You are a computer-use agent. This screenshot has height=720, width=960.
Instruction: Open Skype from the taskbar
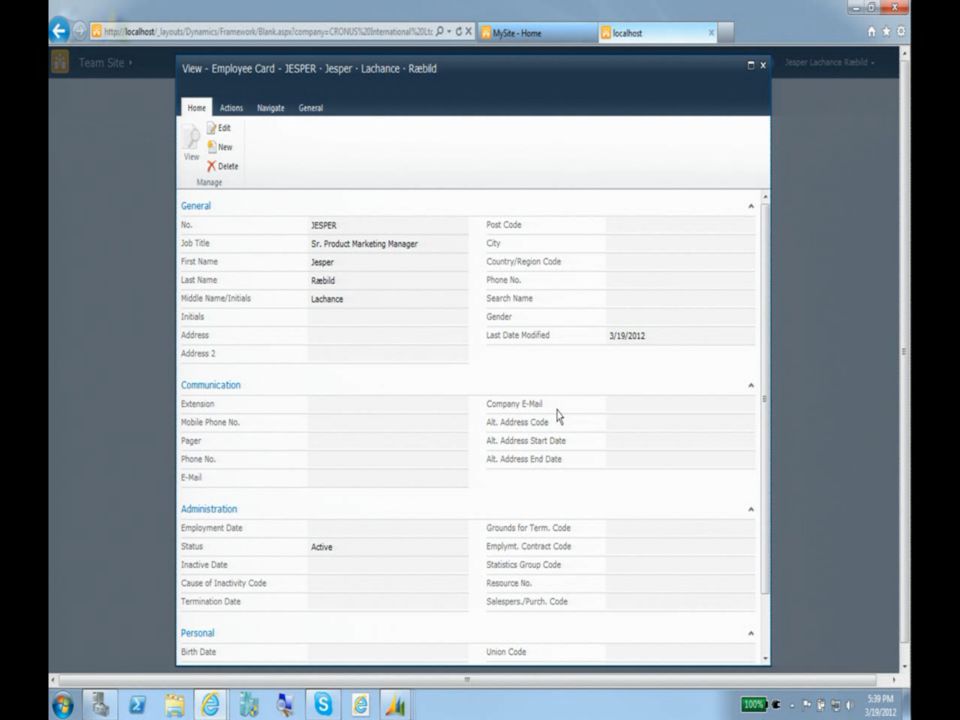(323, 705)
